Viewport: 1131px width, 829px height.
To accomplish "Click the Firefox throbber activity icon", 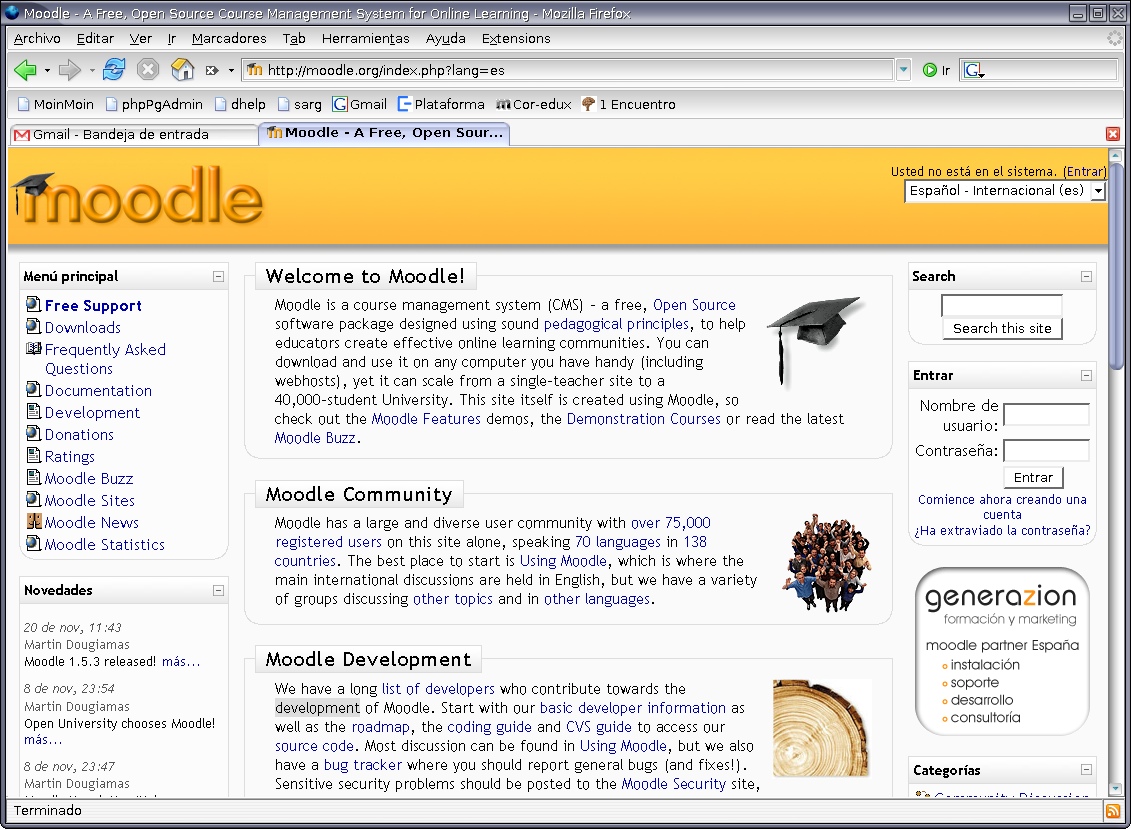I will [x=1115, y=38].
